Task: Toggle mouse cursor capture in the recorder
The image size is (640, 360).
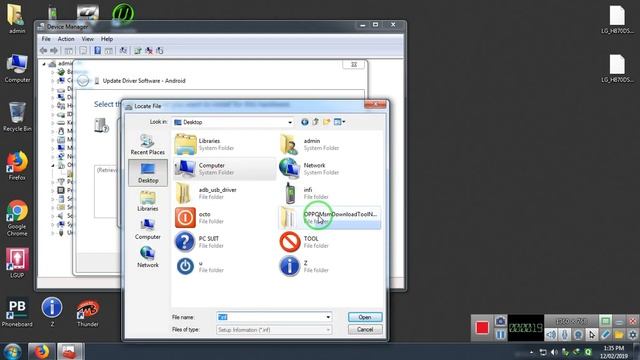Action: [591, 335]
